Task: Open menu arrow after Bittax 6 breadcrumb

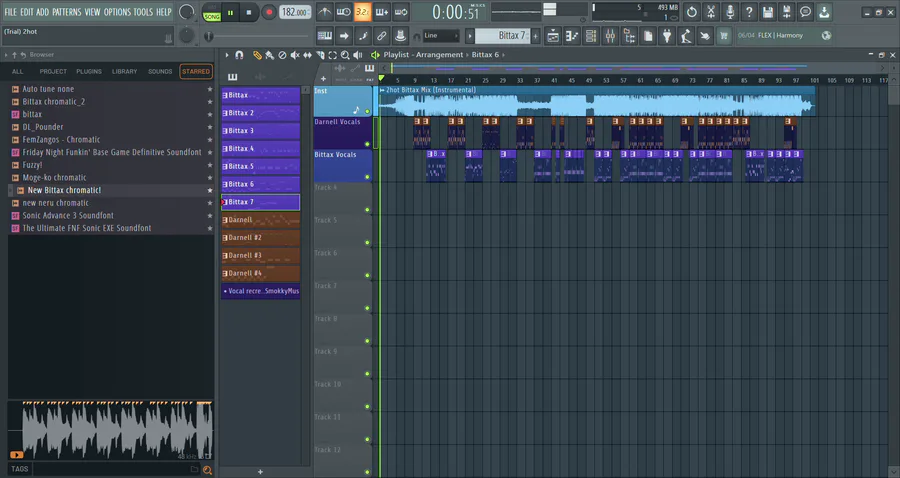Action: (504, 55)
